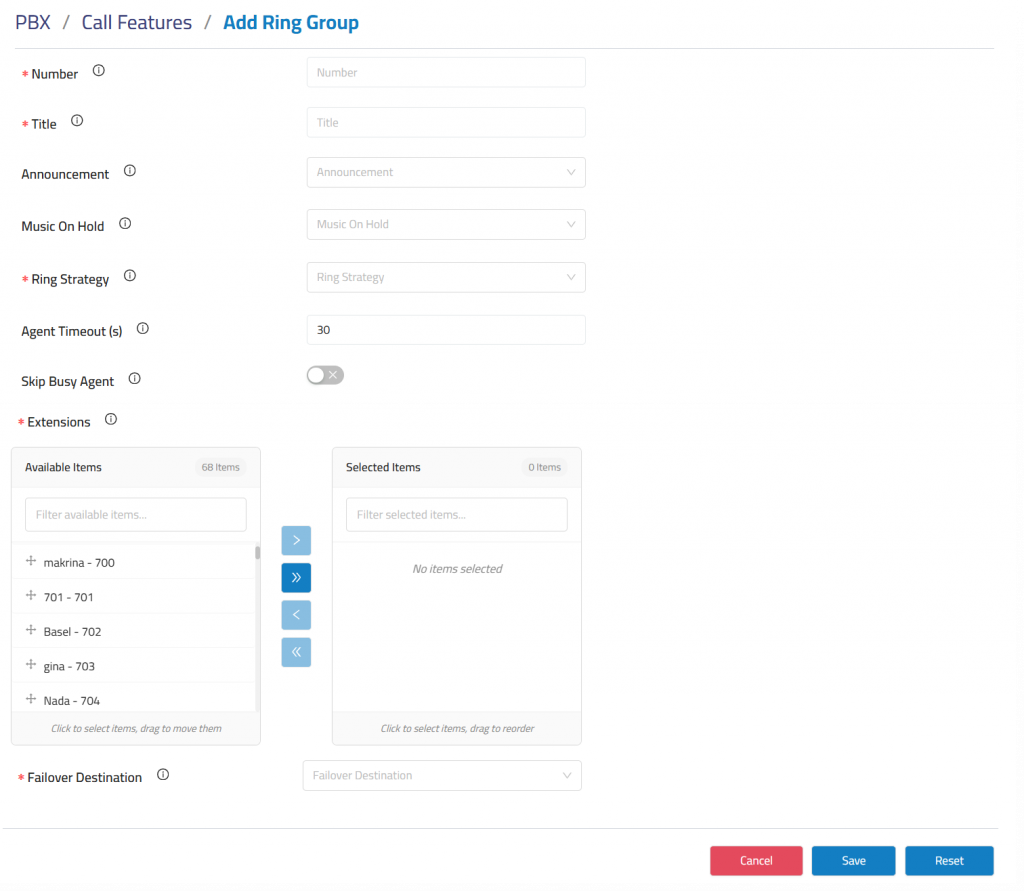The image size is (1024, 891).
Task: Toggle the Skip Busy Agent switch
Action: coord(325,375)
